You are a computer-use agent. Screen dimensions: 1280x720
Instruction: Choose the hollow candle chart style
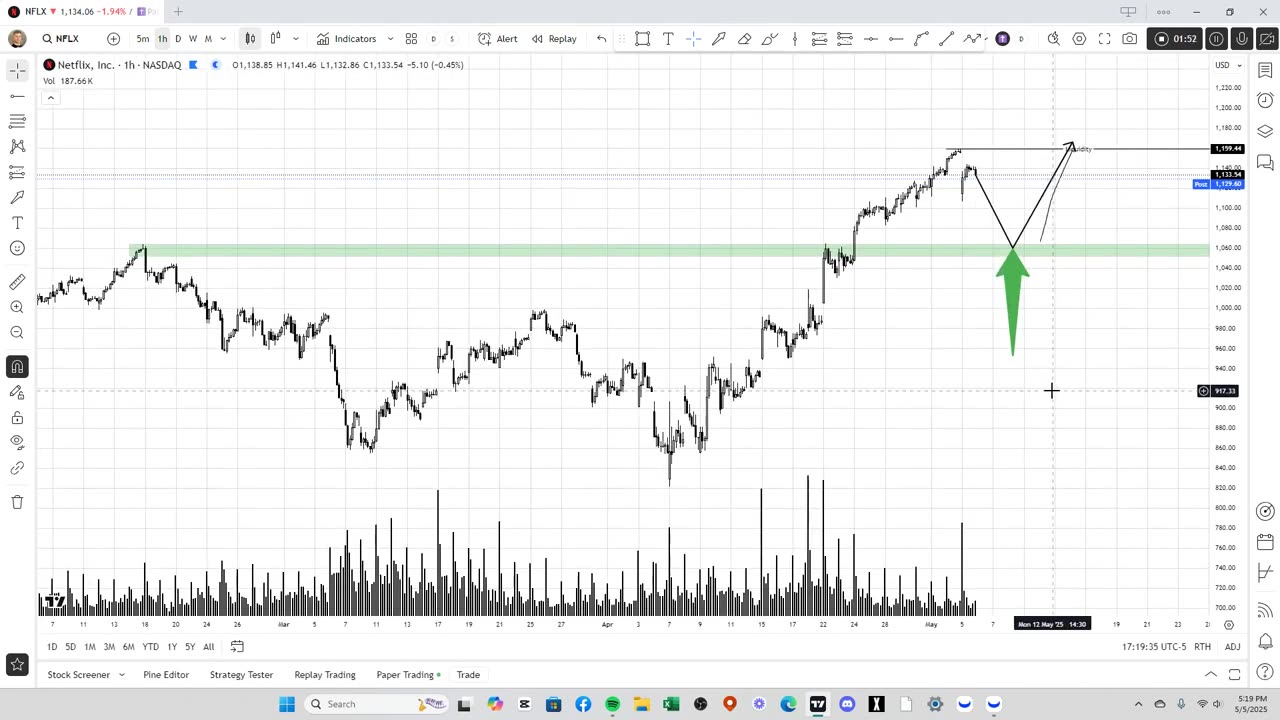coord(275,39)
